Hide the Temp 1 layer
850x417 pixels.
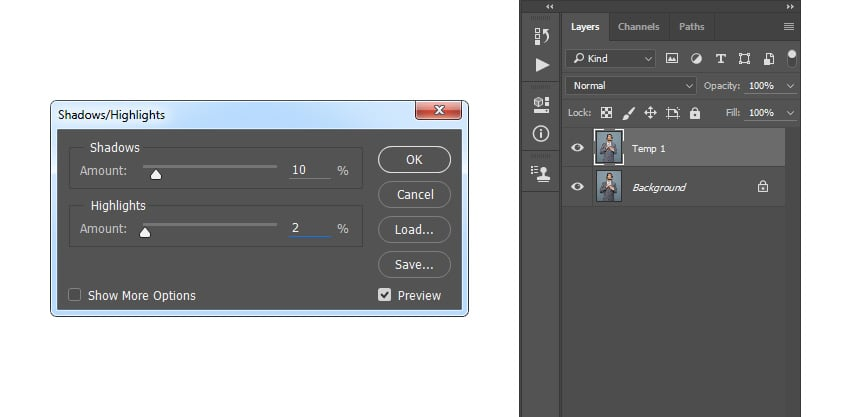coord(577,147)
